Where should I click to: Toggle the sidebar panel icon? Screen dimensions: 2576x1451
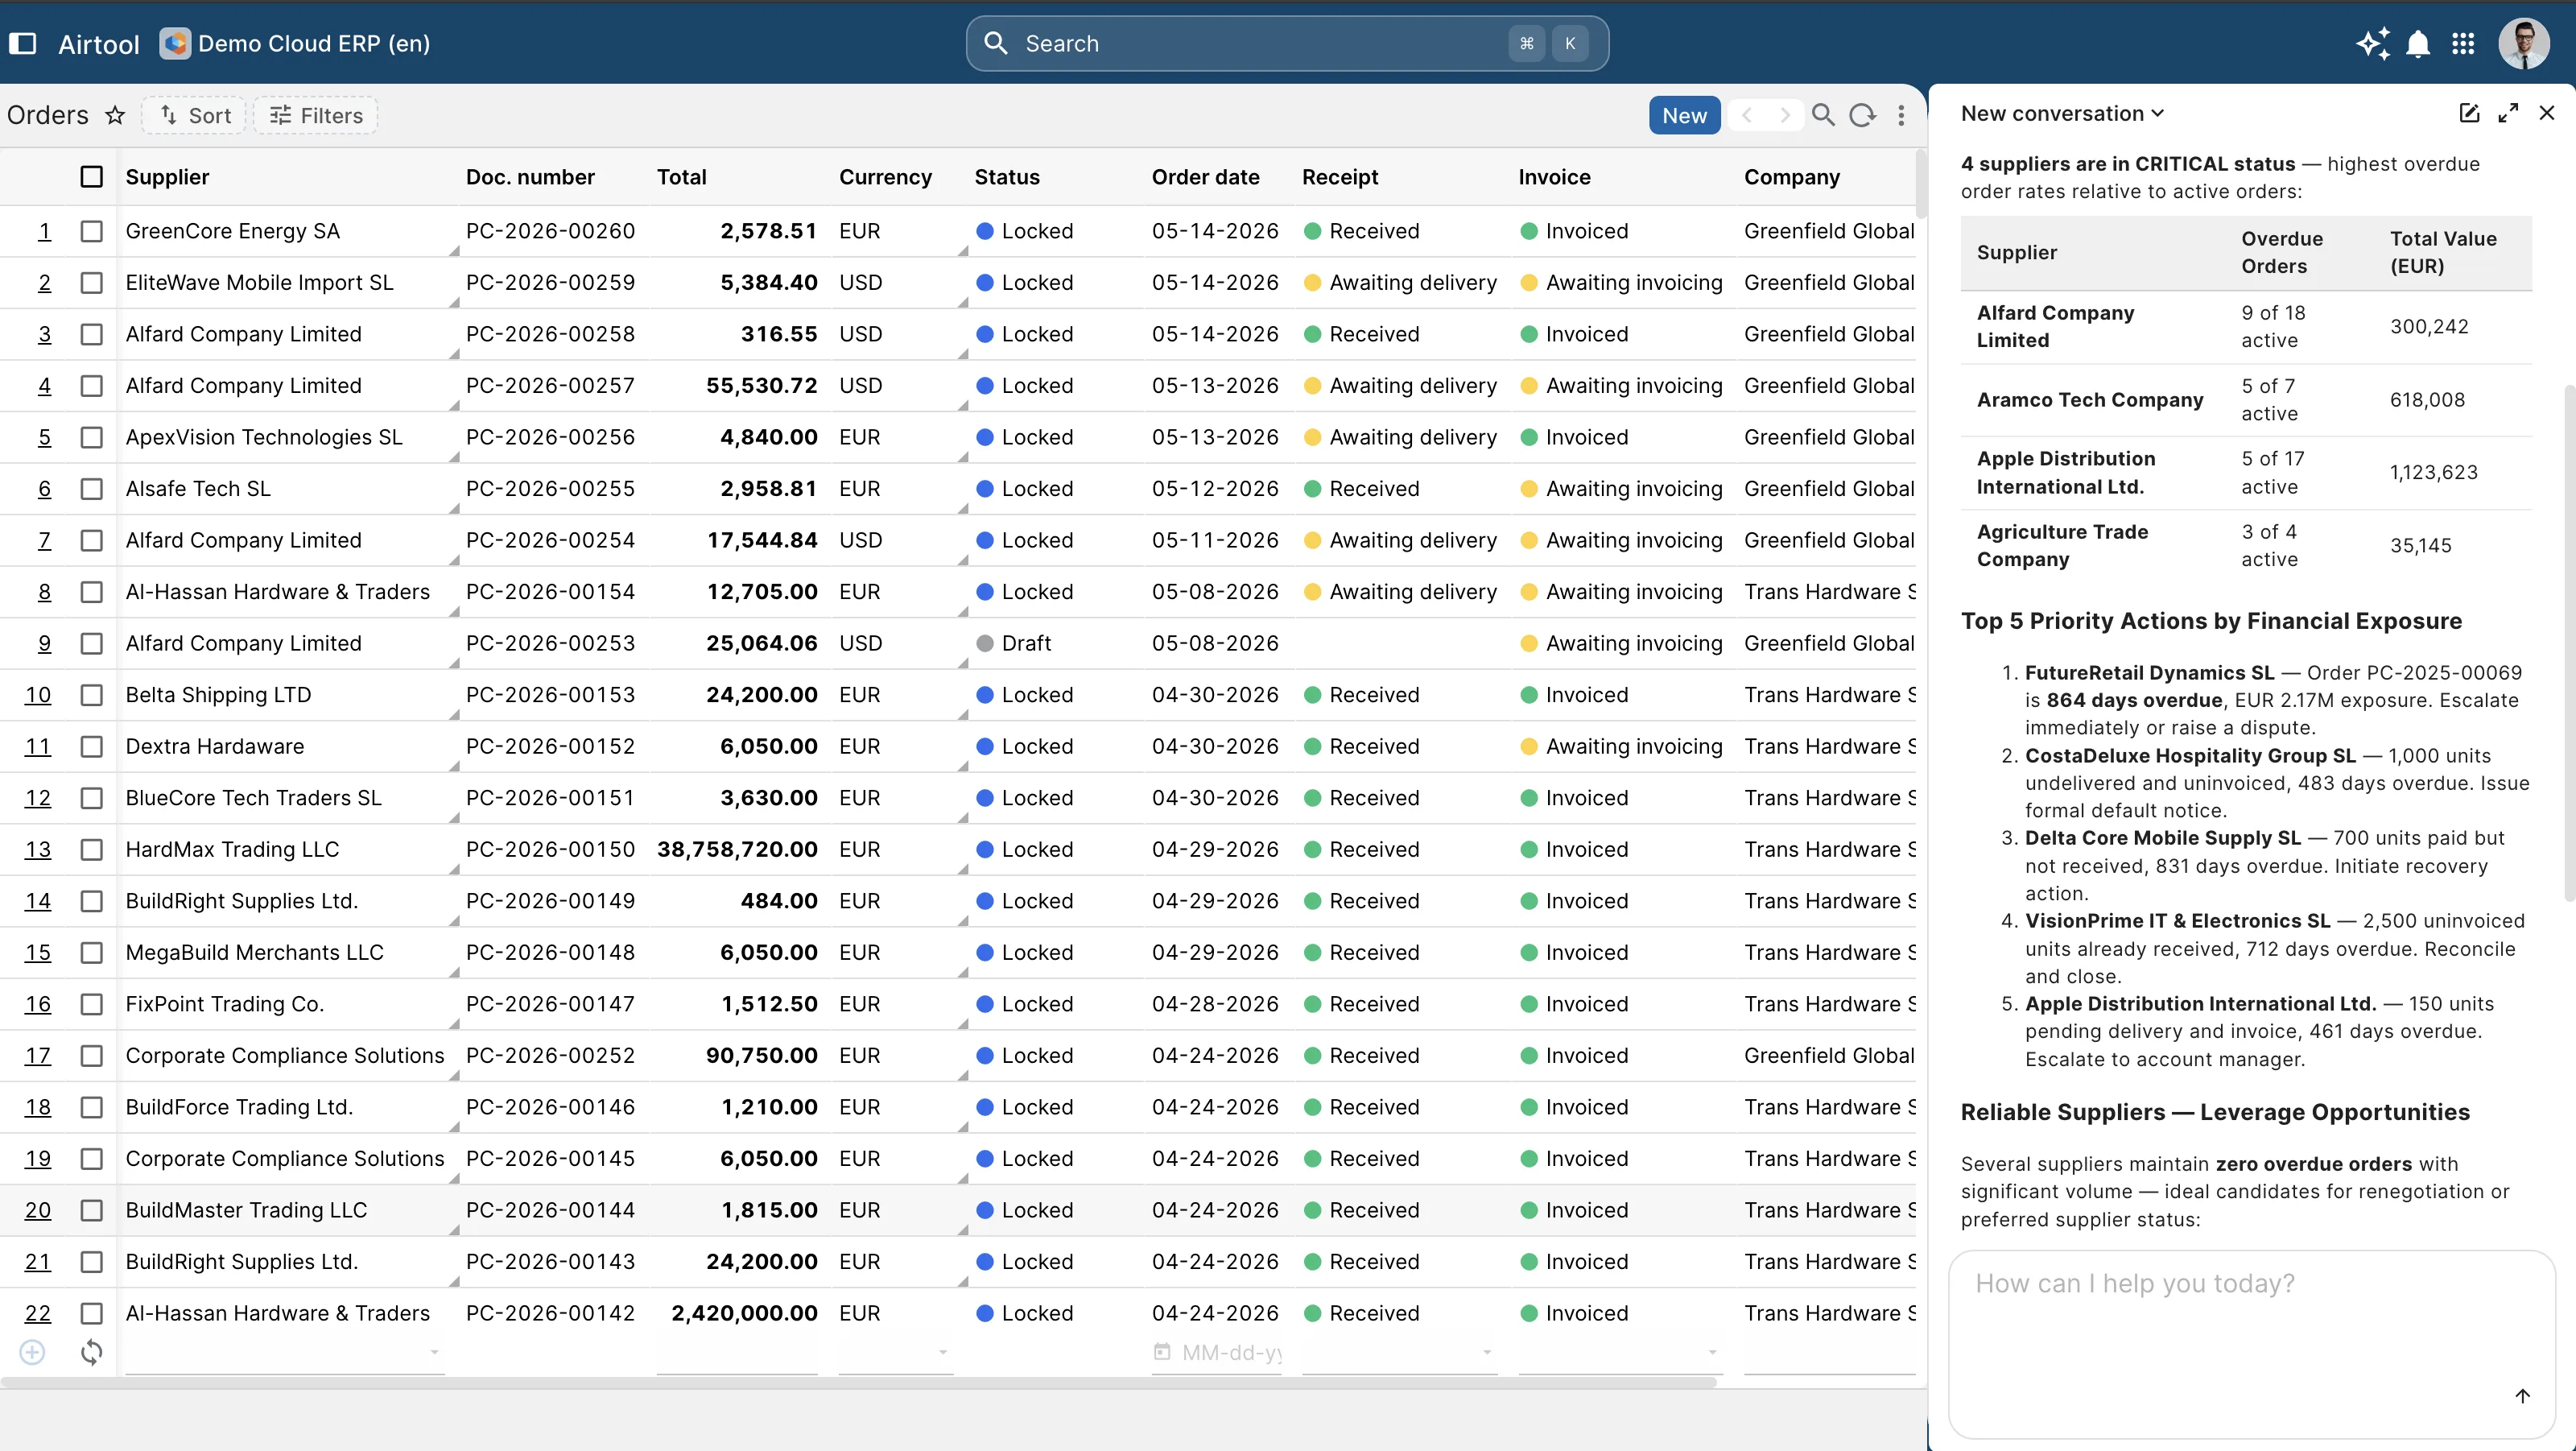coord(23,43)
